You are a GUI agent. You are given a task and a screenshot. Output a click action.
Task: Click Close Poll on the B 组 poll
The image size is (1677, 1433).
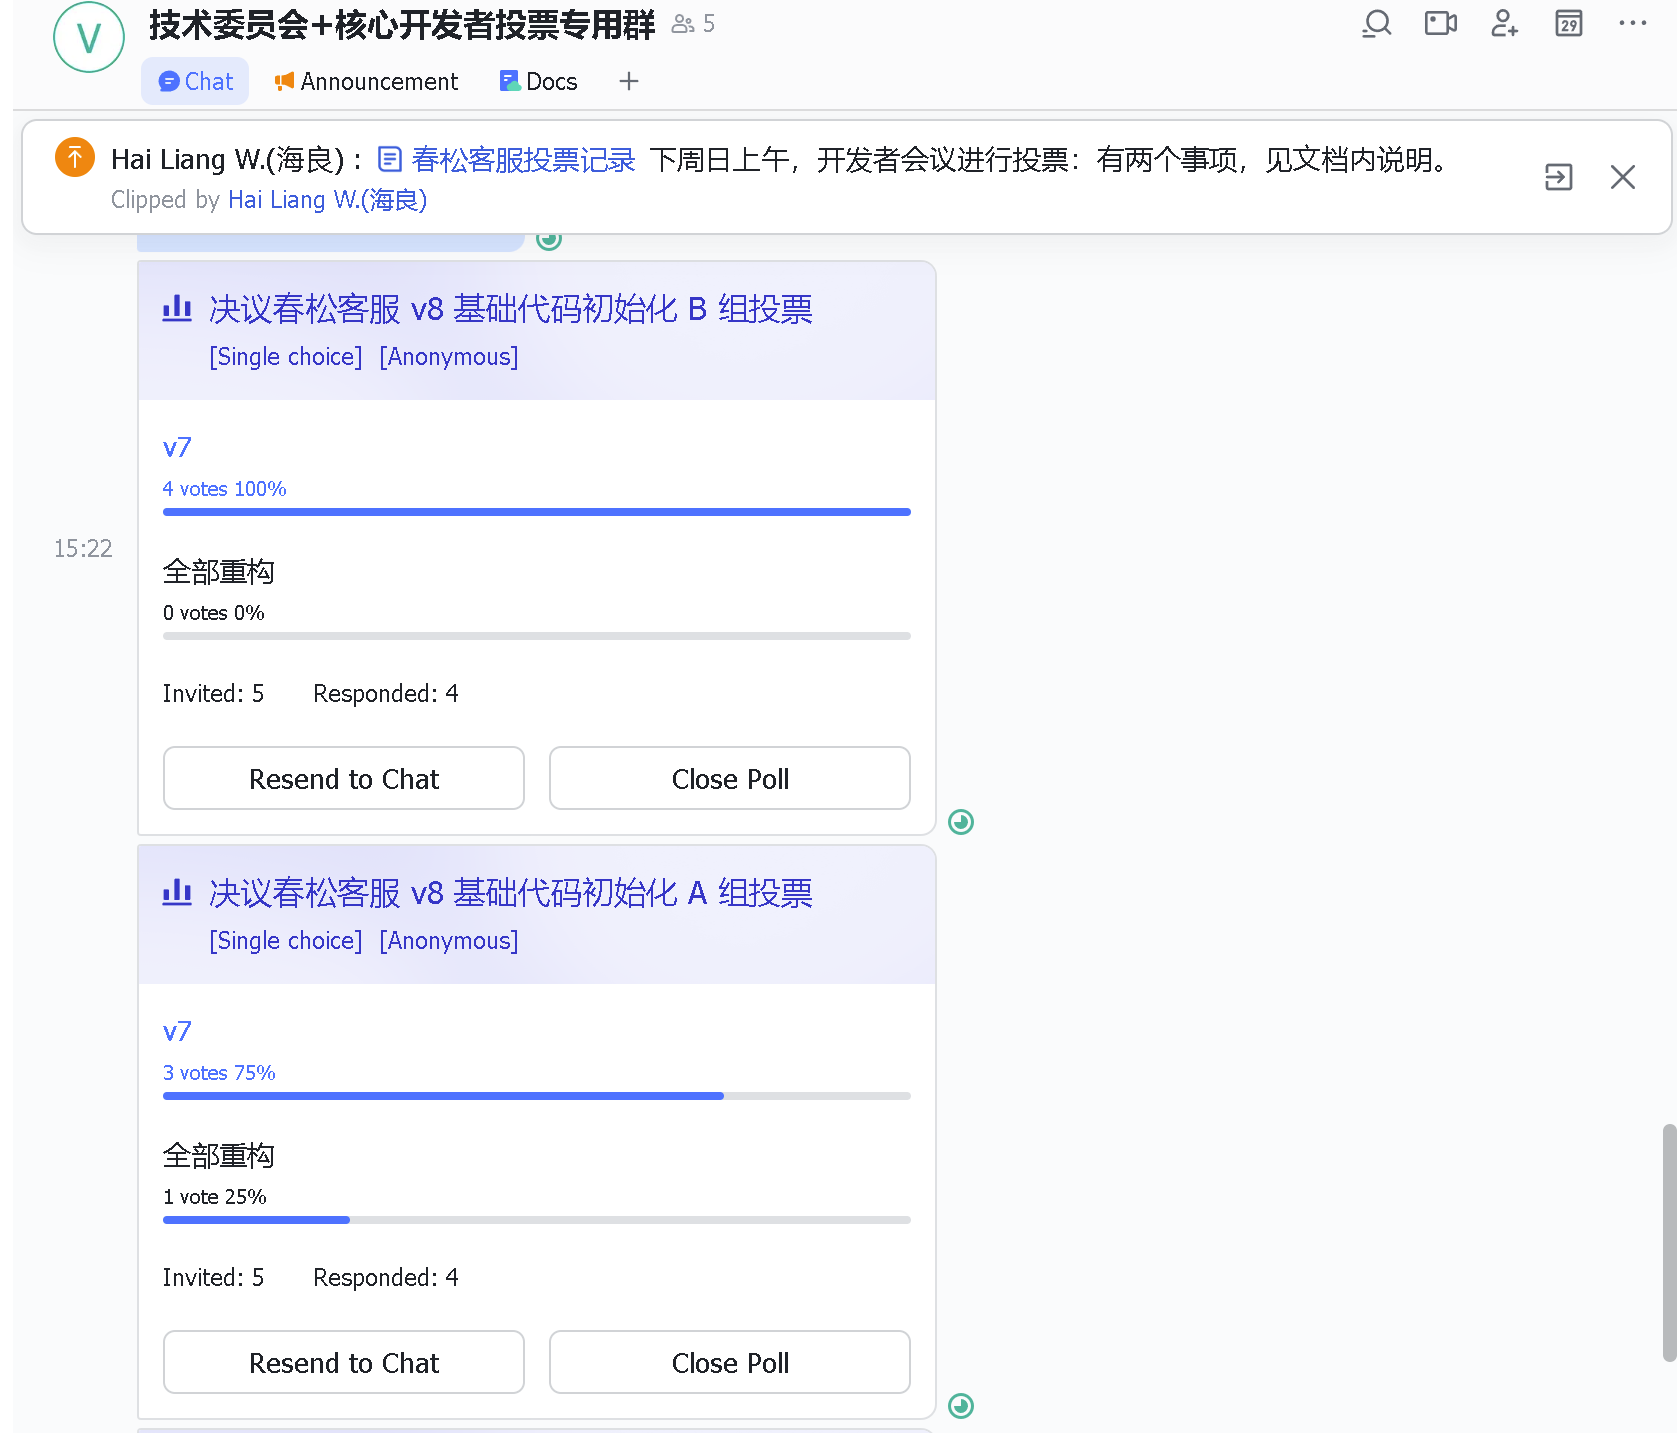coord(729,778)
